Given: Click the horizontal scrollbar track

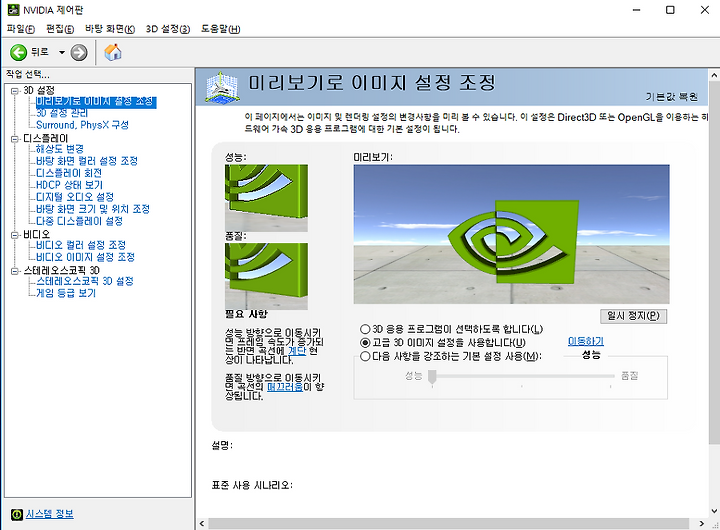Looking at the screenshot, I should 449,524.
